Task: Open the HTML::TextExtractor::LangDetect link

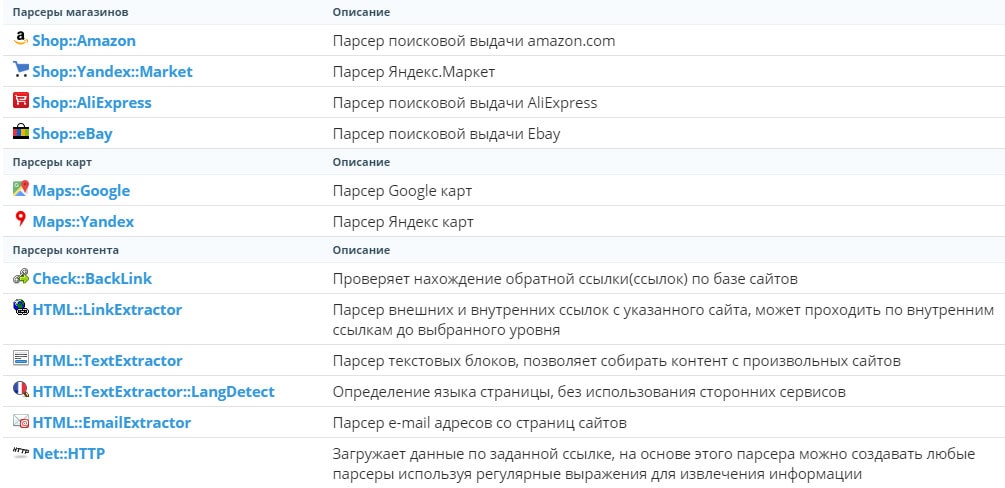Action: [153, 392]
